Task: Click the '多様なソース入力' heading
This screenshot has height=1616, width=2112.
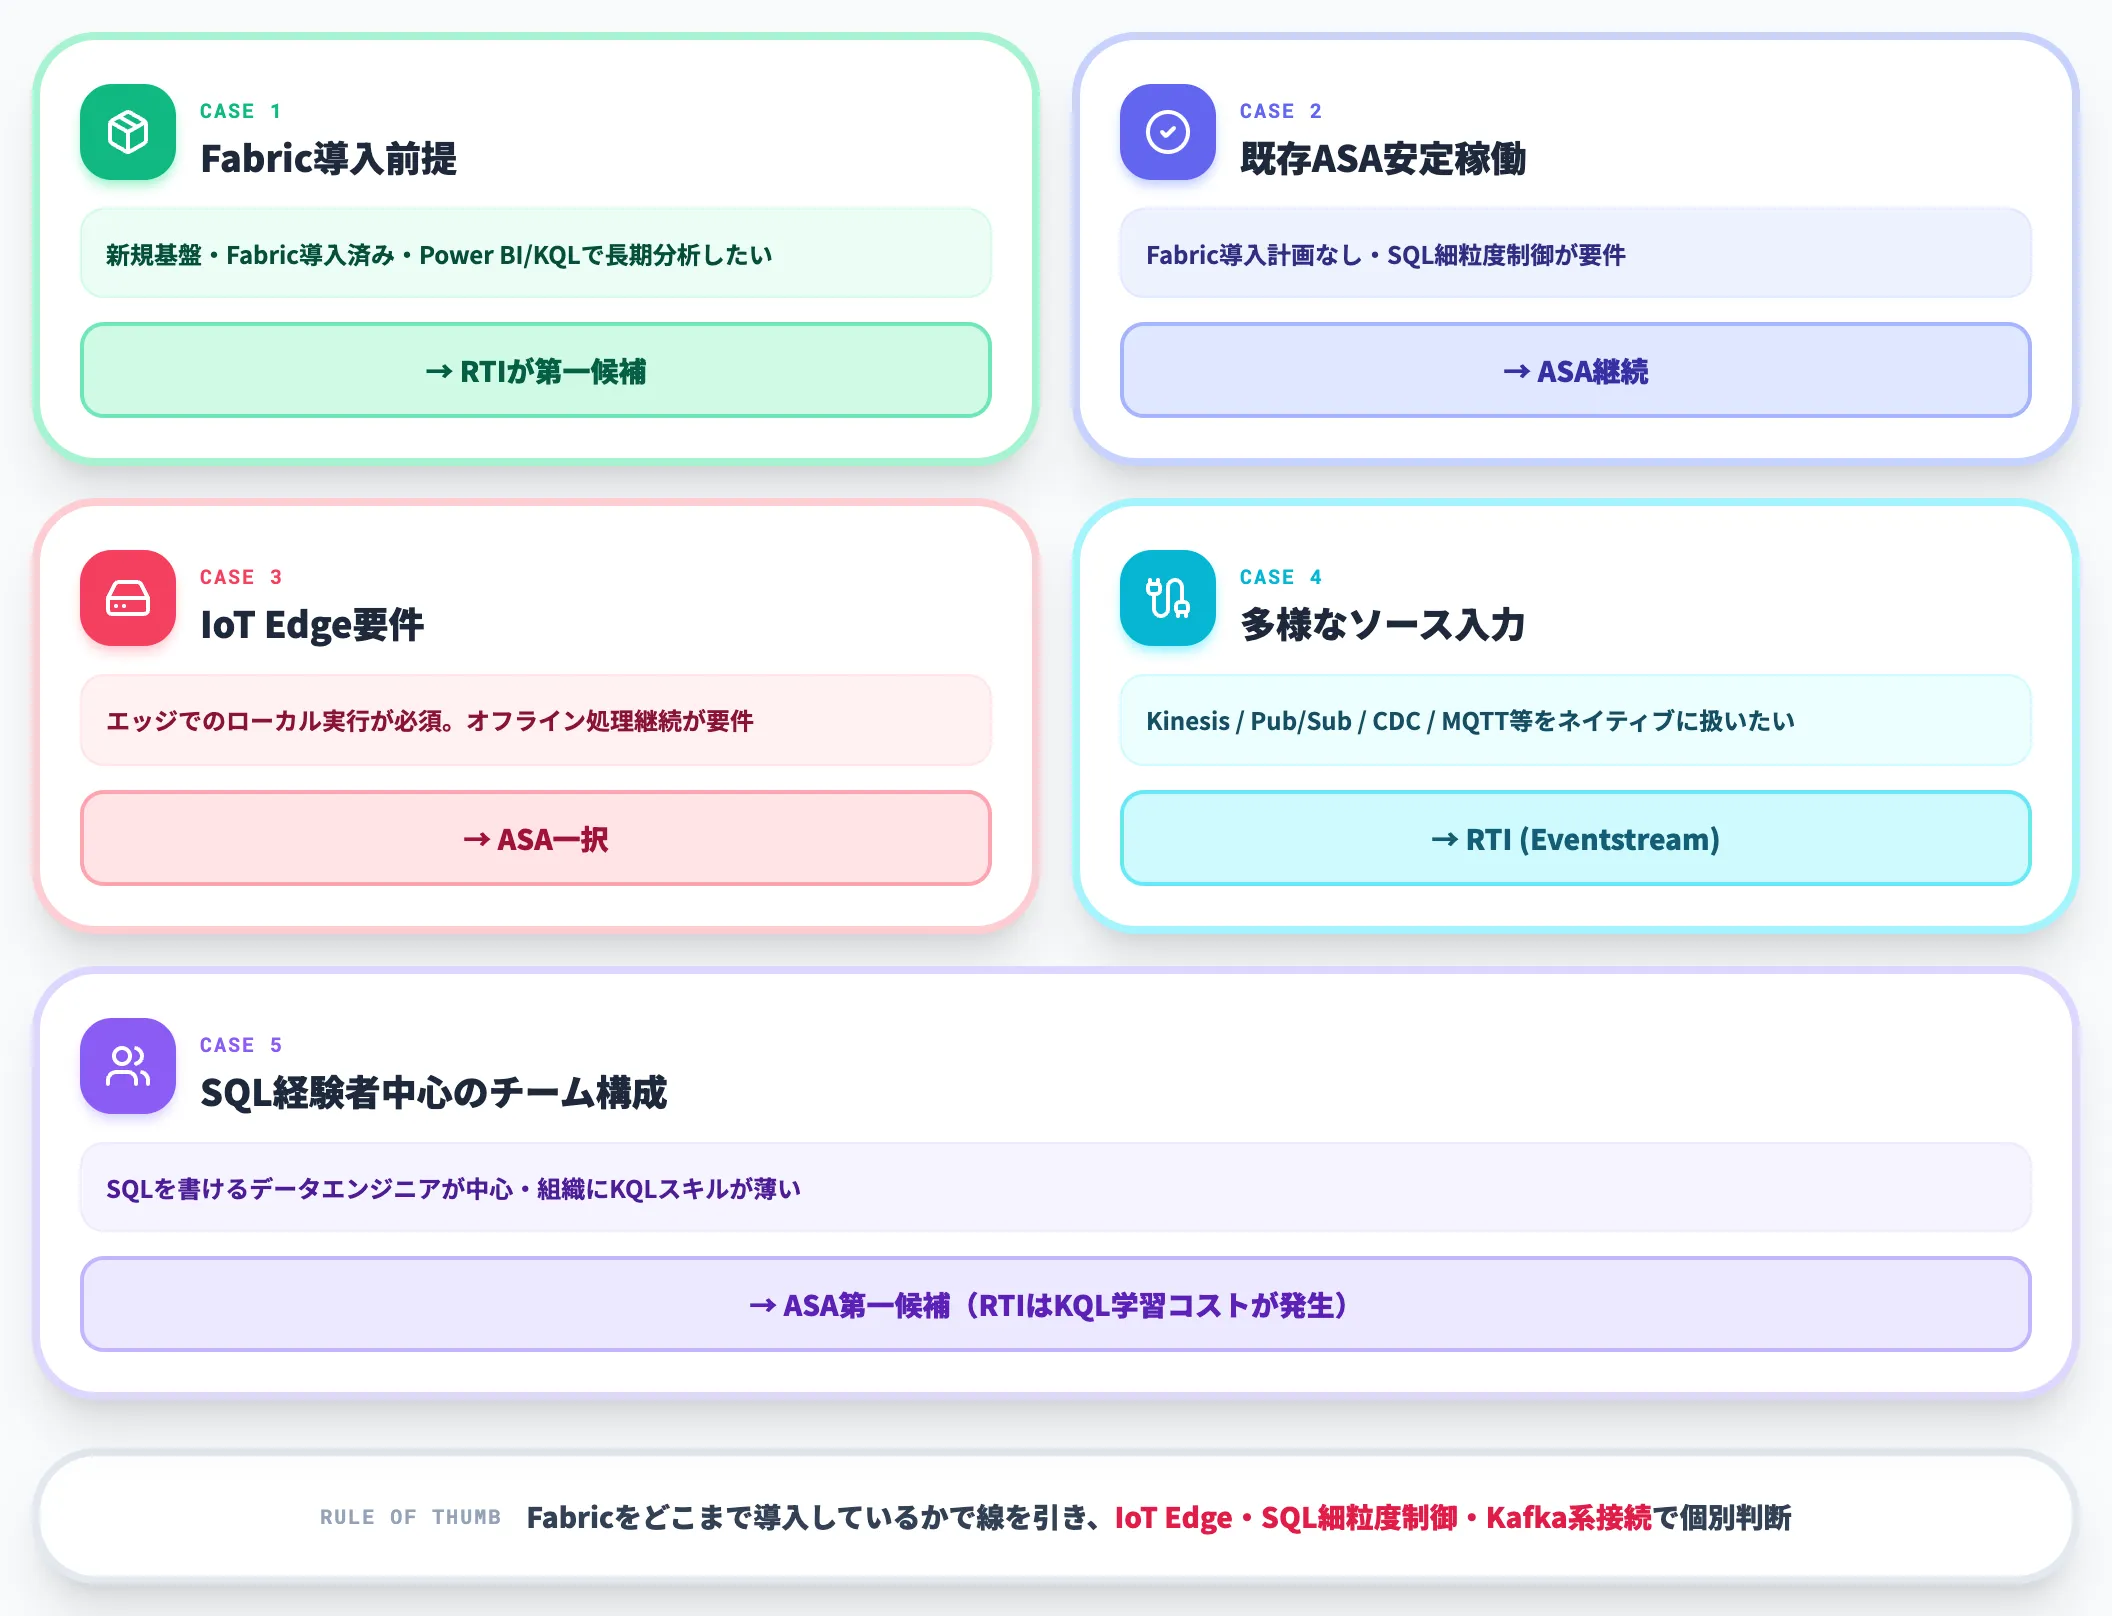Action: coord(1383,625)
